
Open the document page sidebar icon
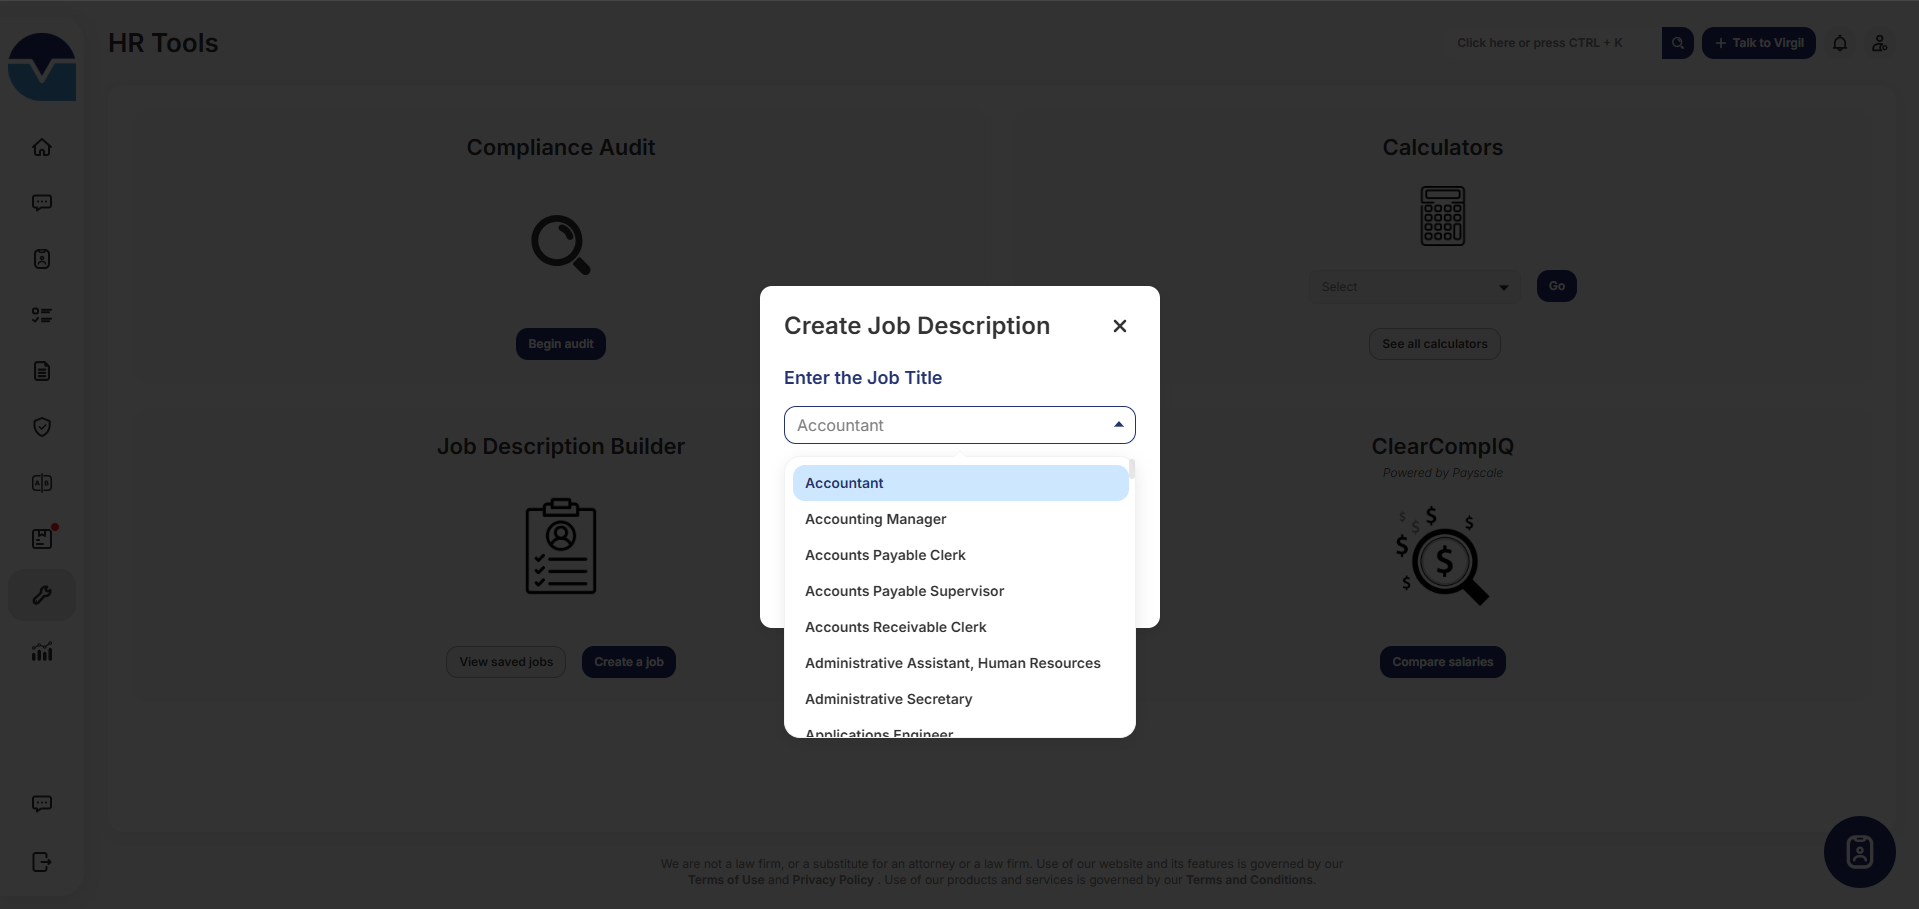click(42, 371)
